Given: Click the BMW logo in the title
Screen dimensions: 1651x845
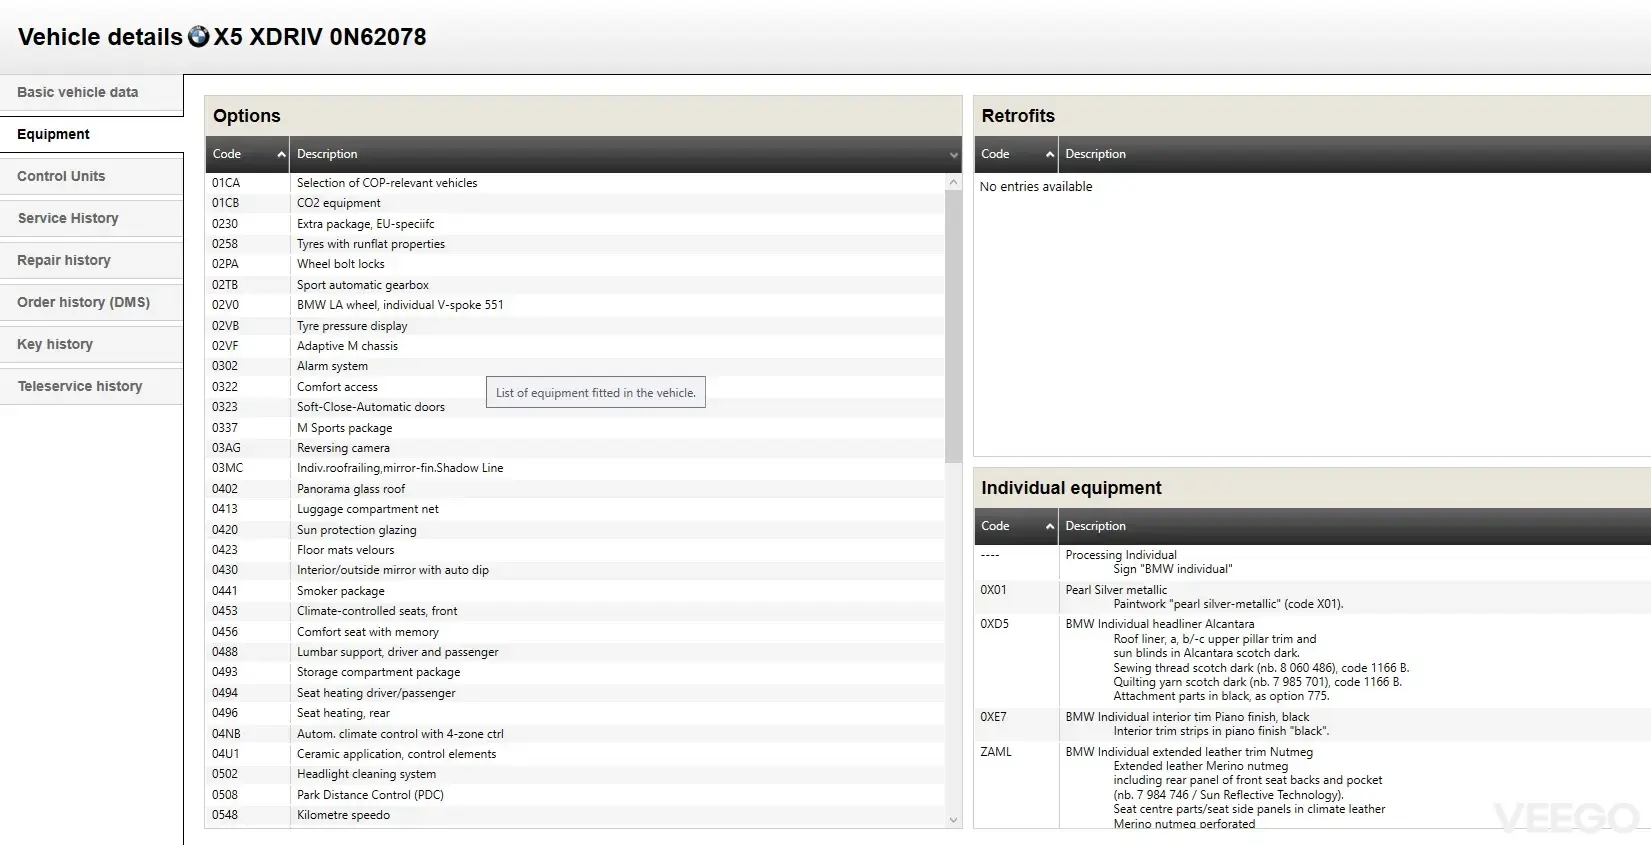Looking at the screenshot, I should 198,37.
